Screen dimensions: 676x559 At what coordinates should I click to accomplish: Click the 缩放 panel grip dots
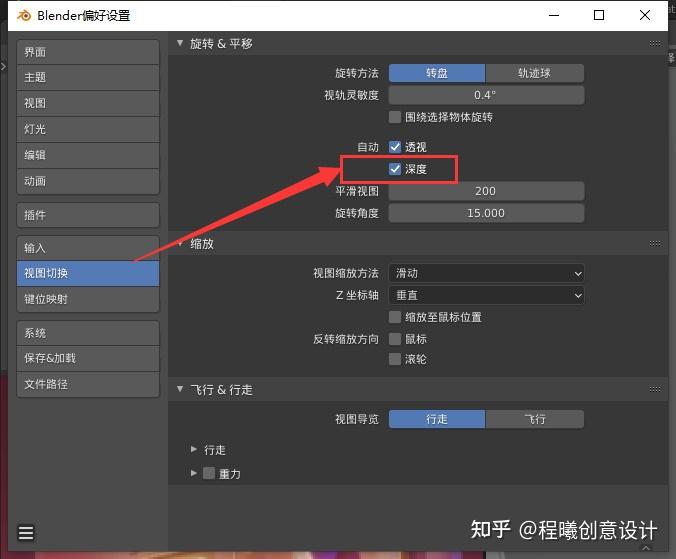tap(655, 244)
